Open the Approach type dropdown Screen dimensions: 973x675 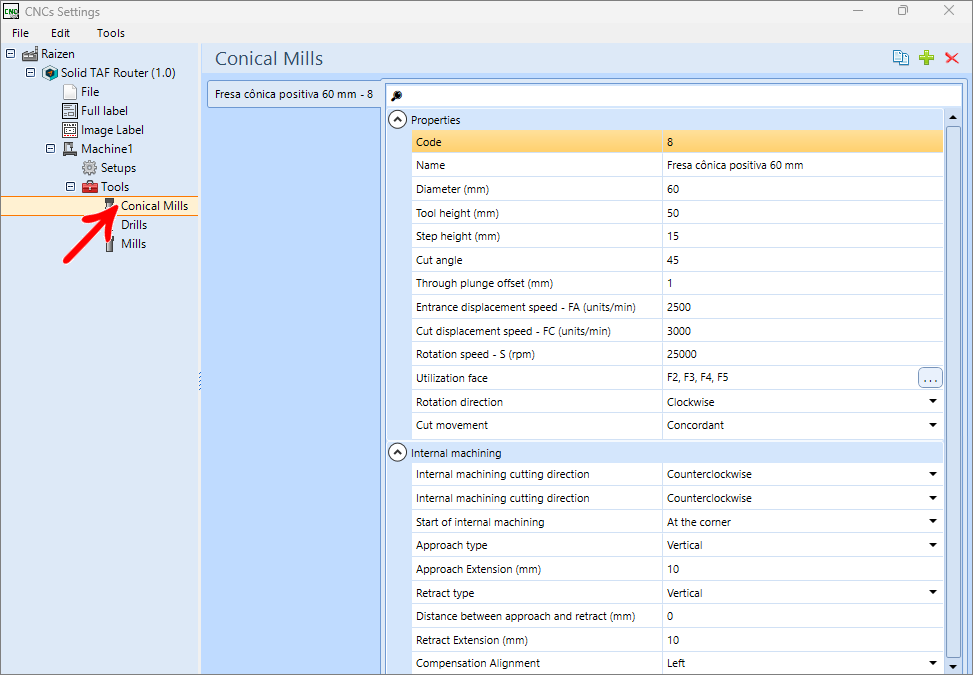tap(933, 545)
